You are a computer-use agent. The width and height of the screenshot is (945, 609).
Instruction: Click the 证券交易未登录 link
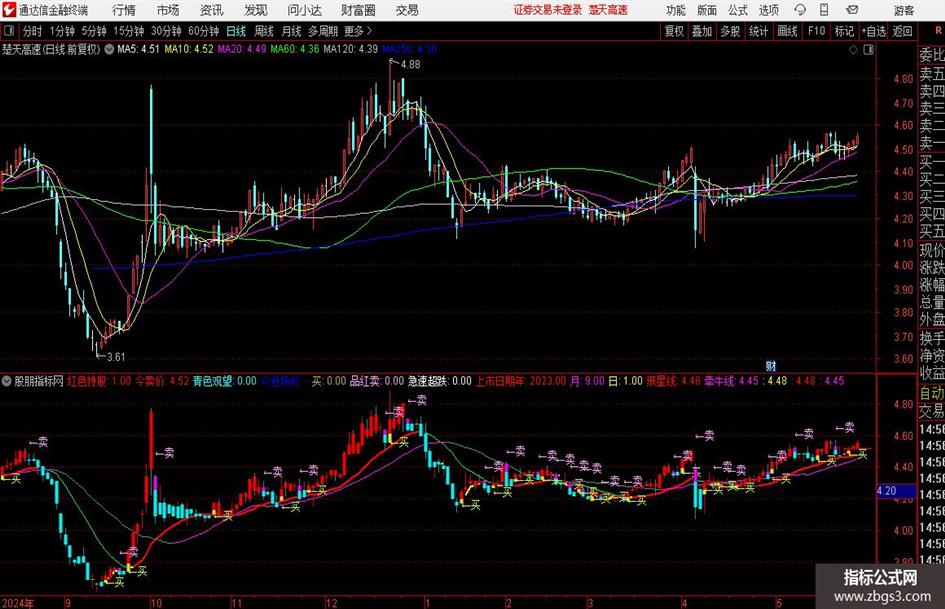[548, 10]
